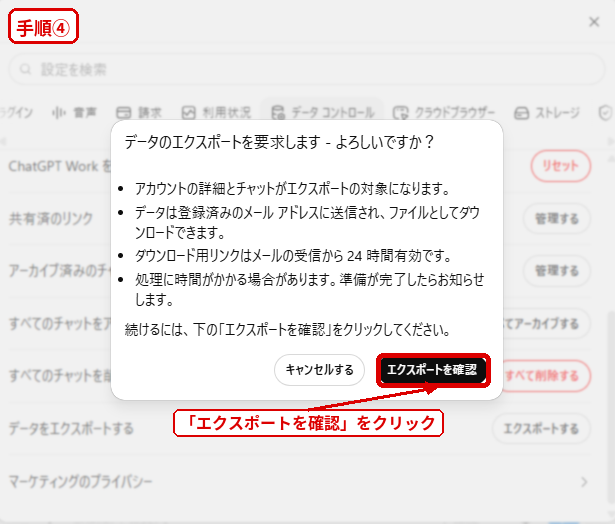The image size is (615, 524).
Task: Click the 共有済のリンク label
Action: click(x=51, y=218)
